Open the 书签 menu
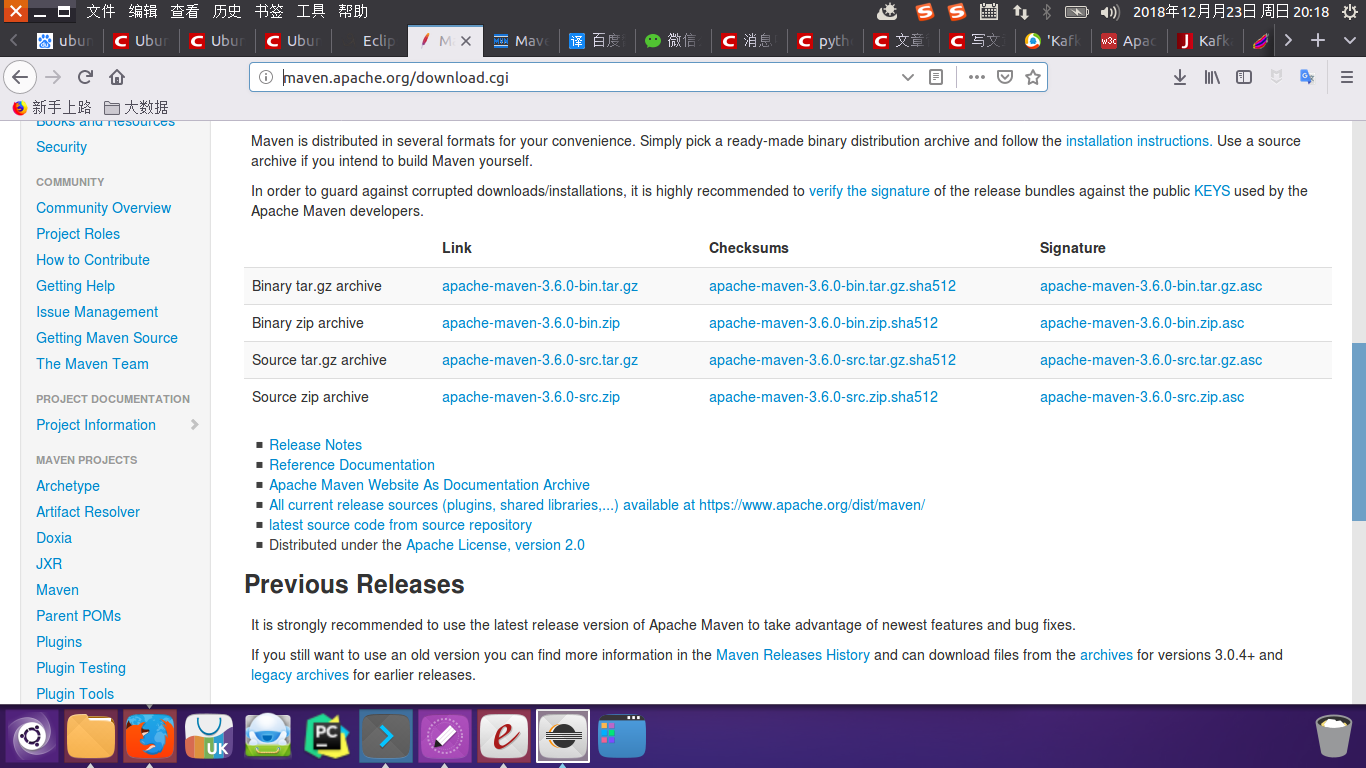Viewport: 1366px width, 768px height. pos(269,12)
